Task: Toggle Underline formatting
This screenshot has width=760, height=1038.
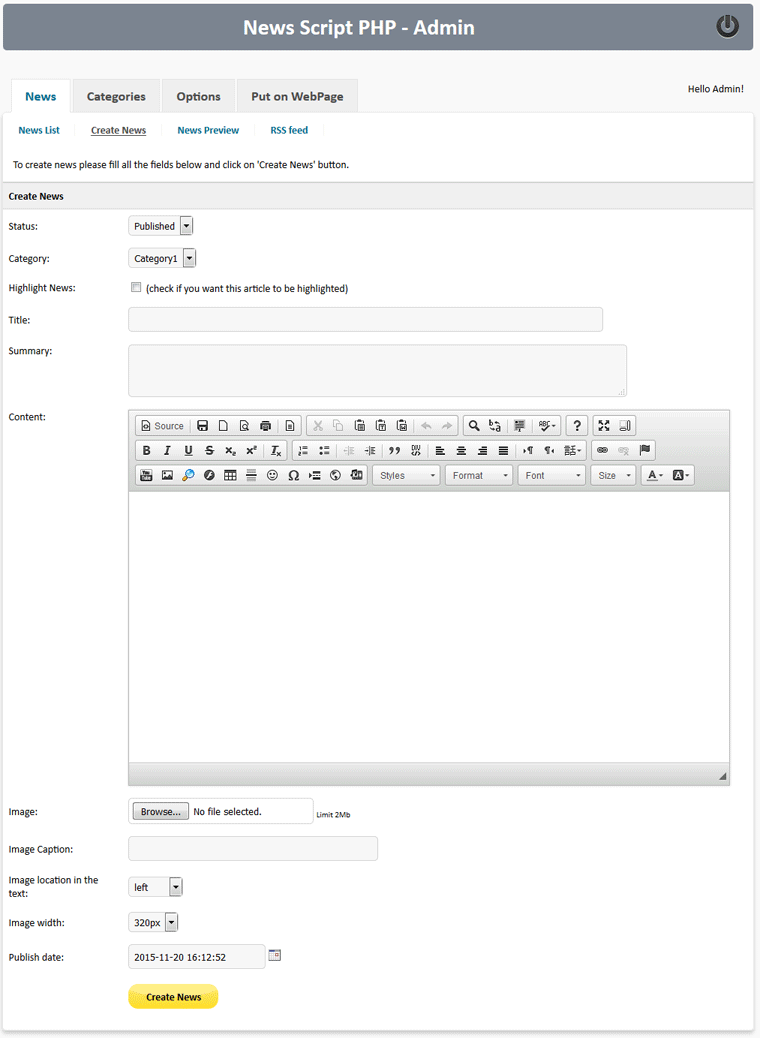Action: (x=188, y=450)
